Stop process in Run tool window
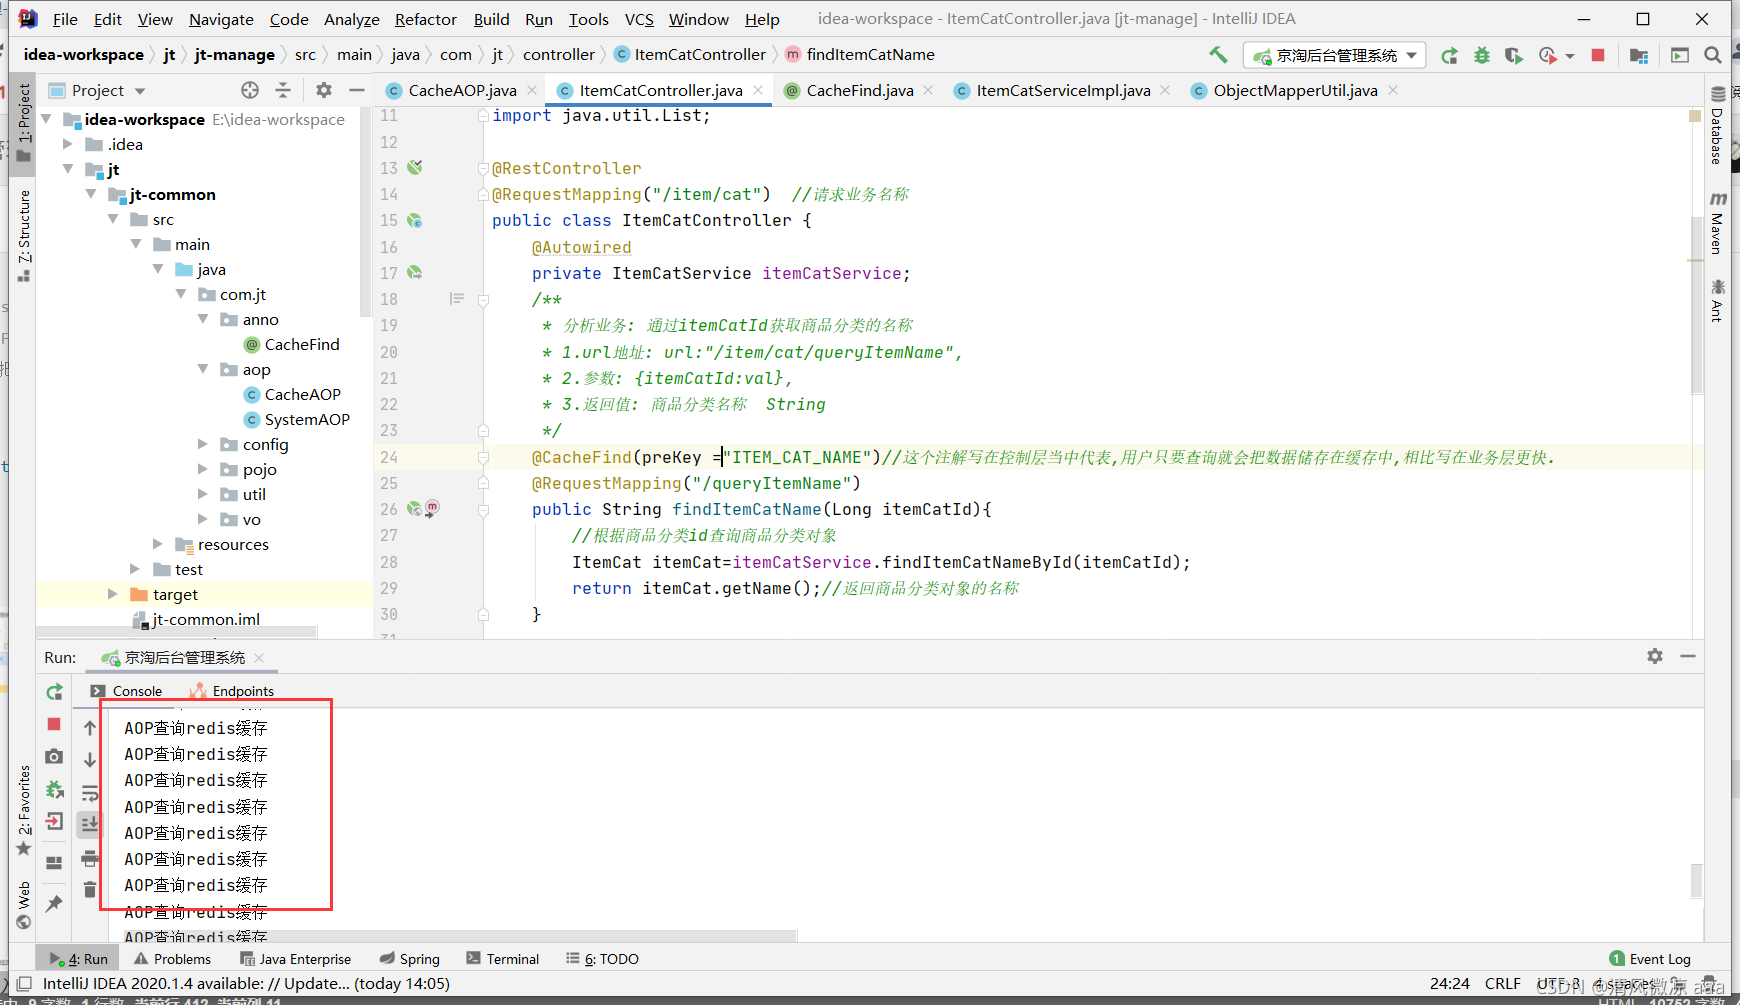The height and width of the screenshot is (1005, 1740). [x=55, y=724]
